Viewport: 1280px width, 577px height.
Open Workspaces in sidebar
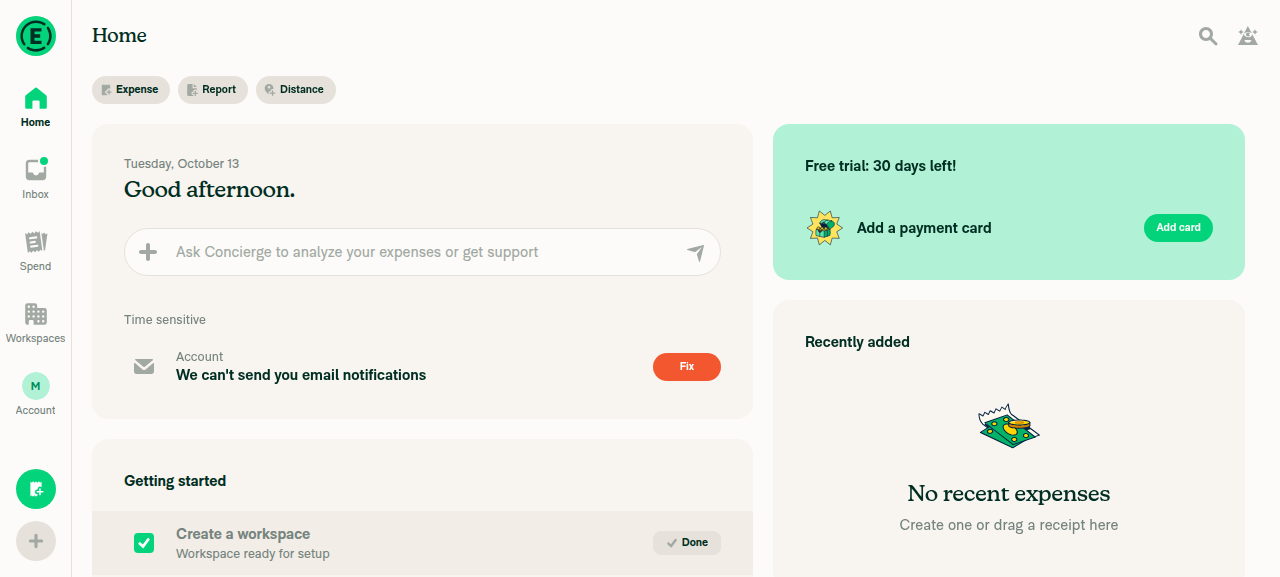point(36,322)
